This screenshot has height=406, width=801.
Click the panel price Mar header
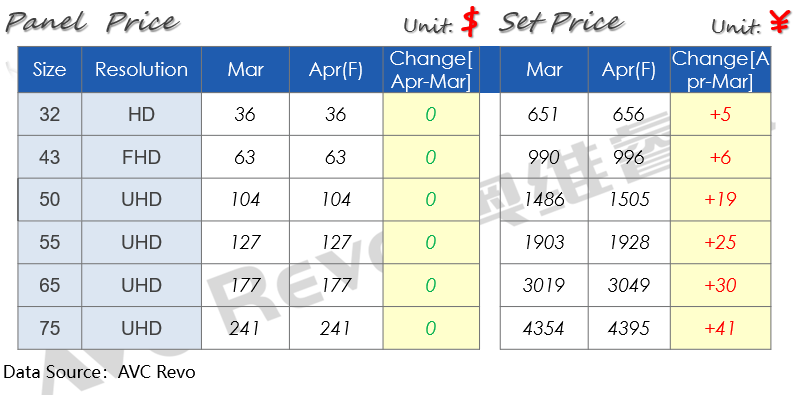[246, 69]
